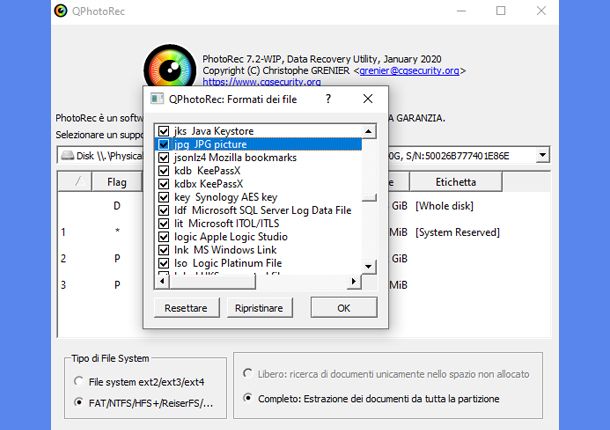Click the QPhotoRec title bar app icon
Image resolution: width=610 pixels, height=430 pixels.
pyautogui.click(x=61, y=11)
